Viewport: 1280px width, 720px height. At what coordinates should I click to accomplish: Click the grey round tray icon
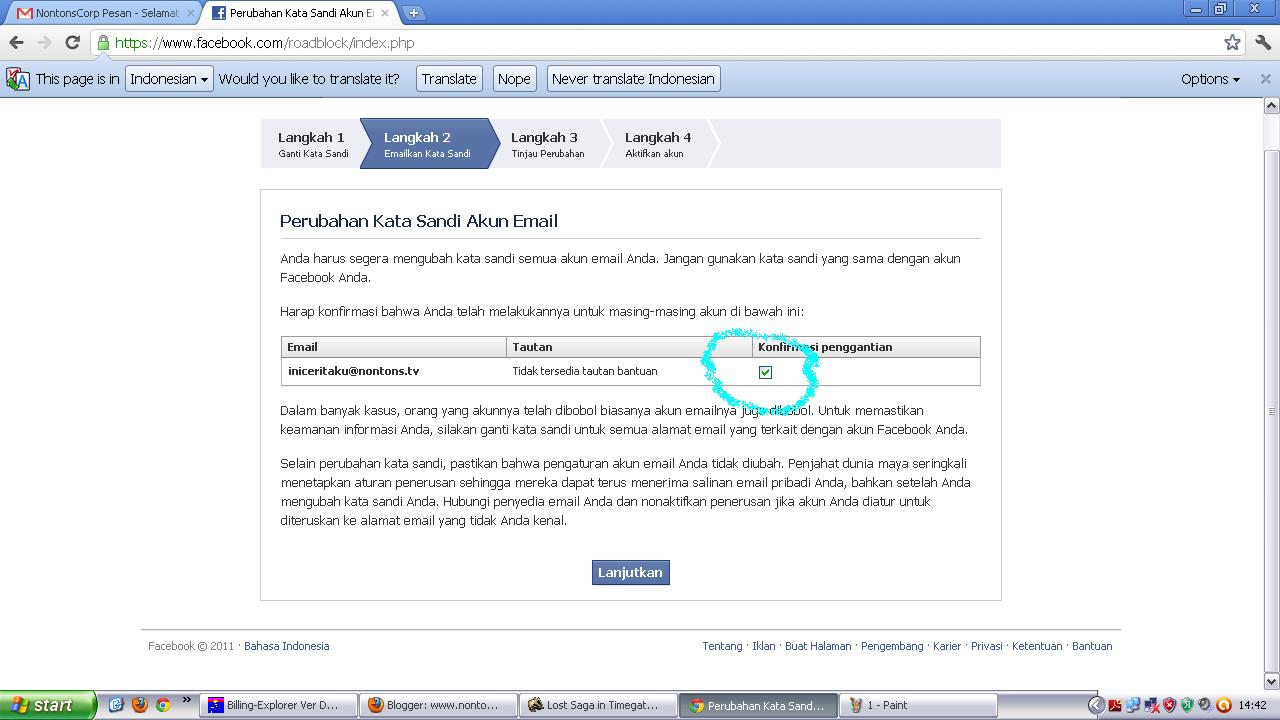1205,705
